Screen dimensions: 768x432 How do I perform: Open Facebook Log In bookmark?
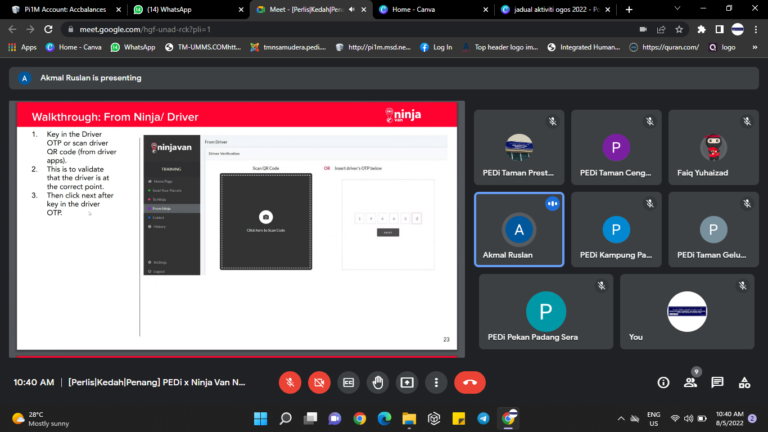coord(436,47)
